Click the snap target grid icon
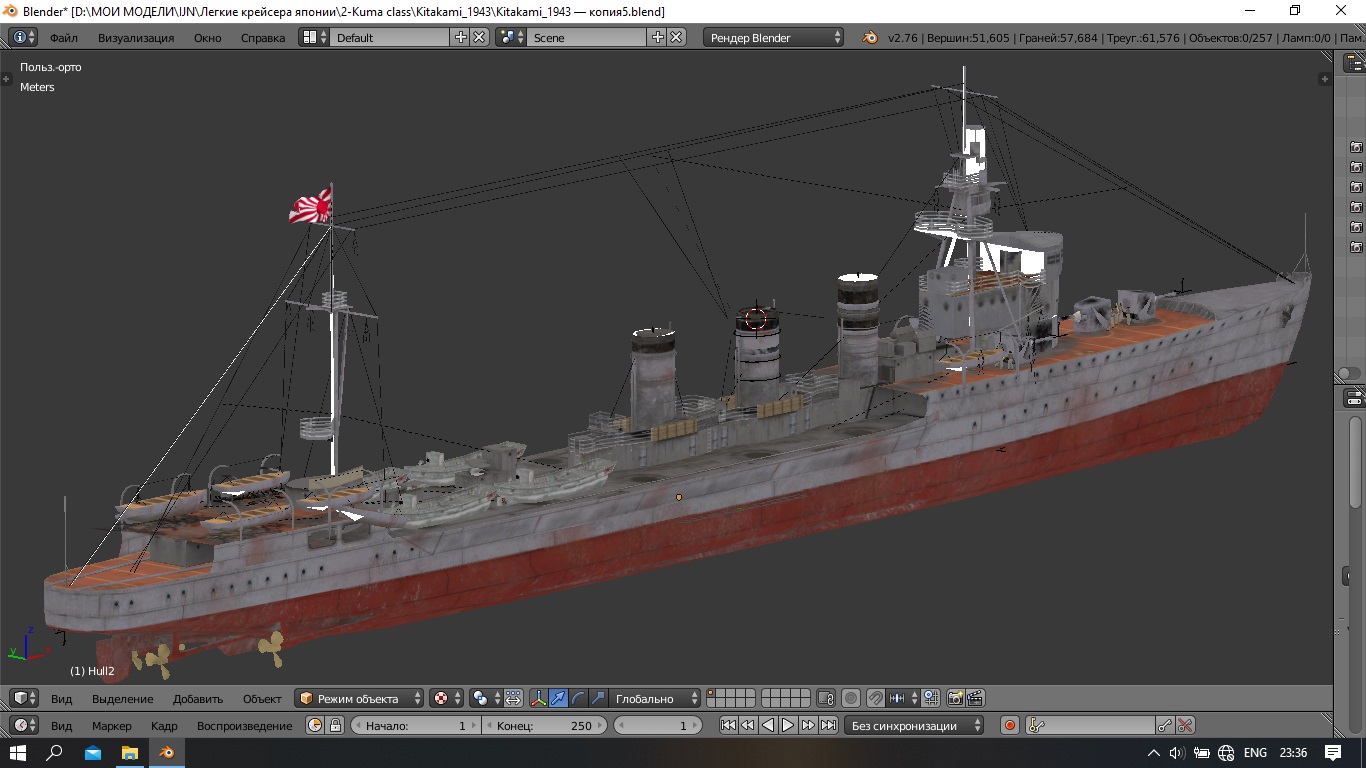Viewport: 1366px width, 768px height. pos(931,698)
